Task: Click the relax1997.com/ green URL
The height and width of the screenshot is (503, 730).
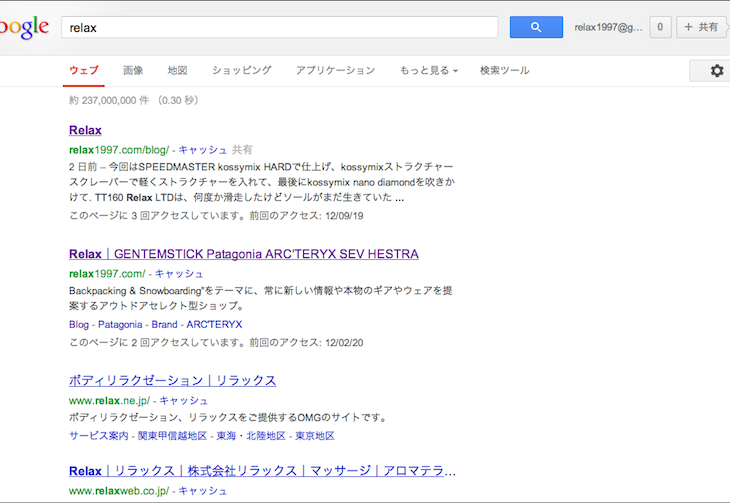Action: point(107,273)
